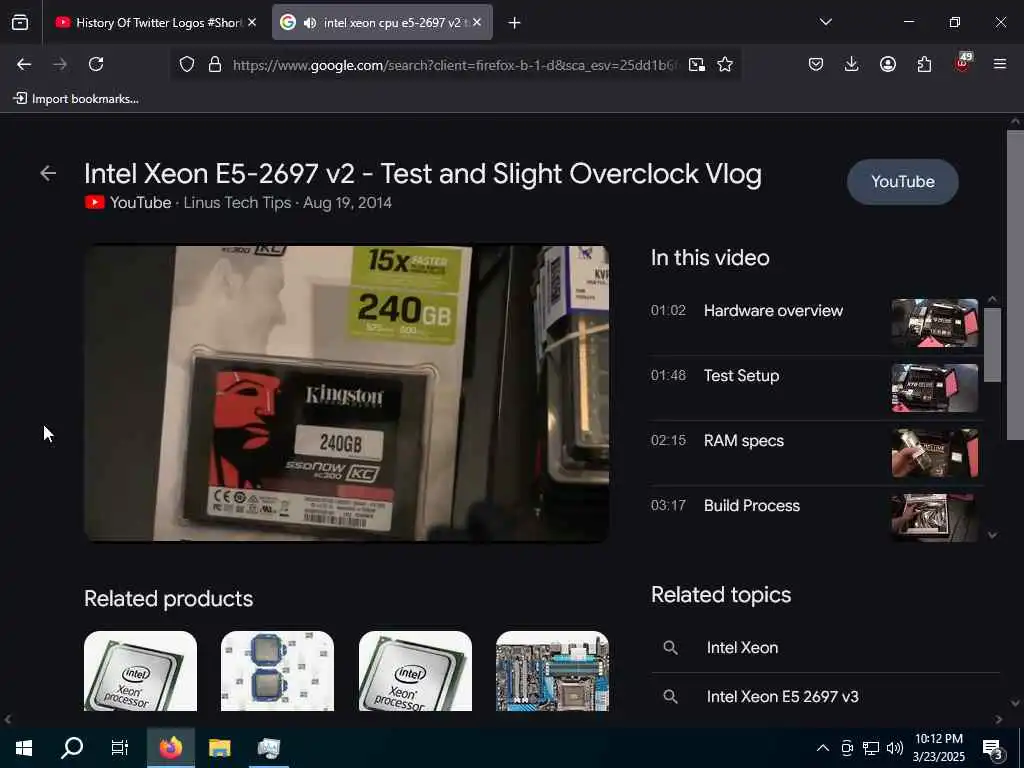Image resolution: width=1024 pixels, height=768 pixels.
Task: Click Firefox icon in the taskbar
Action: [x=170, y=747]
